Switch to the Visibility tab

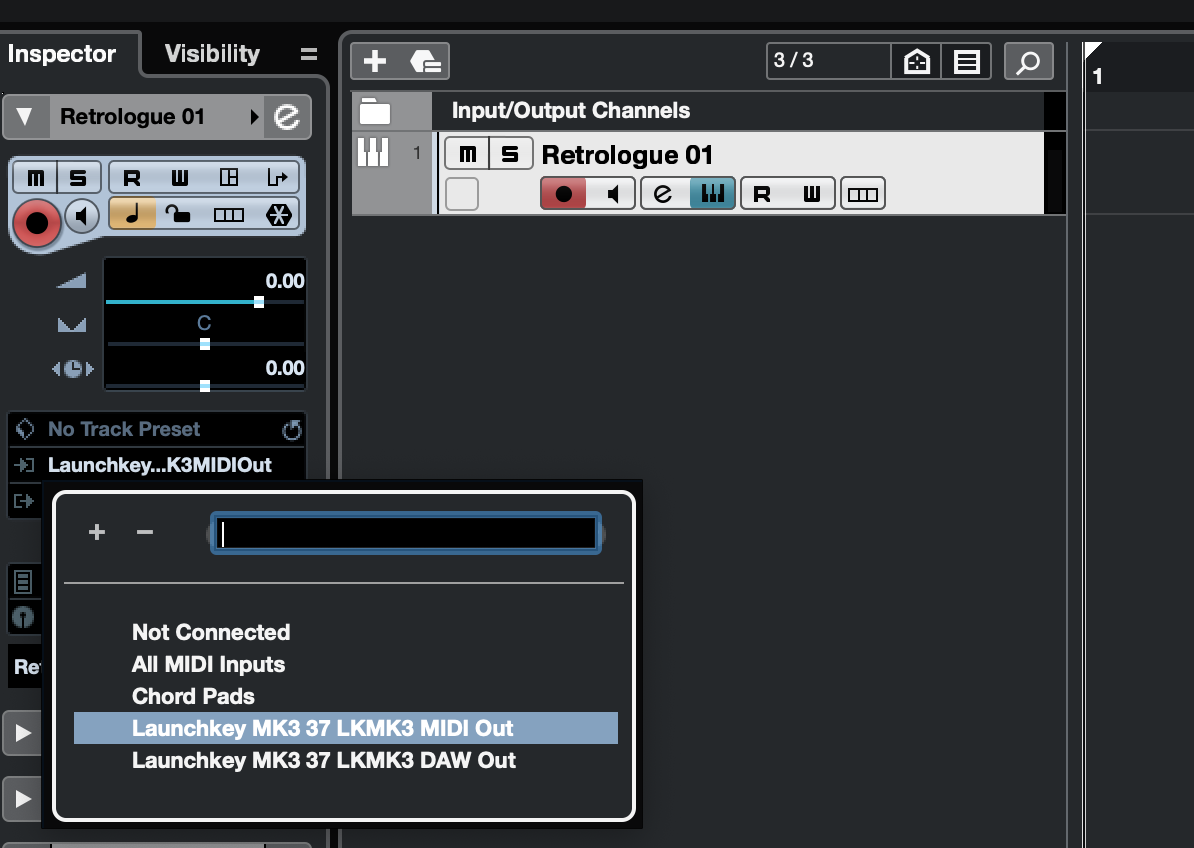pyautogui.click(x=212, y=54)
